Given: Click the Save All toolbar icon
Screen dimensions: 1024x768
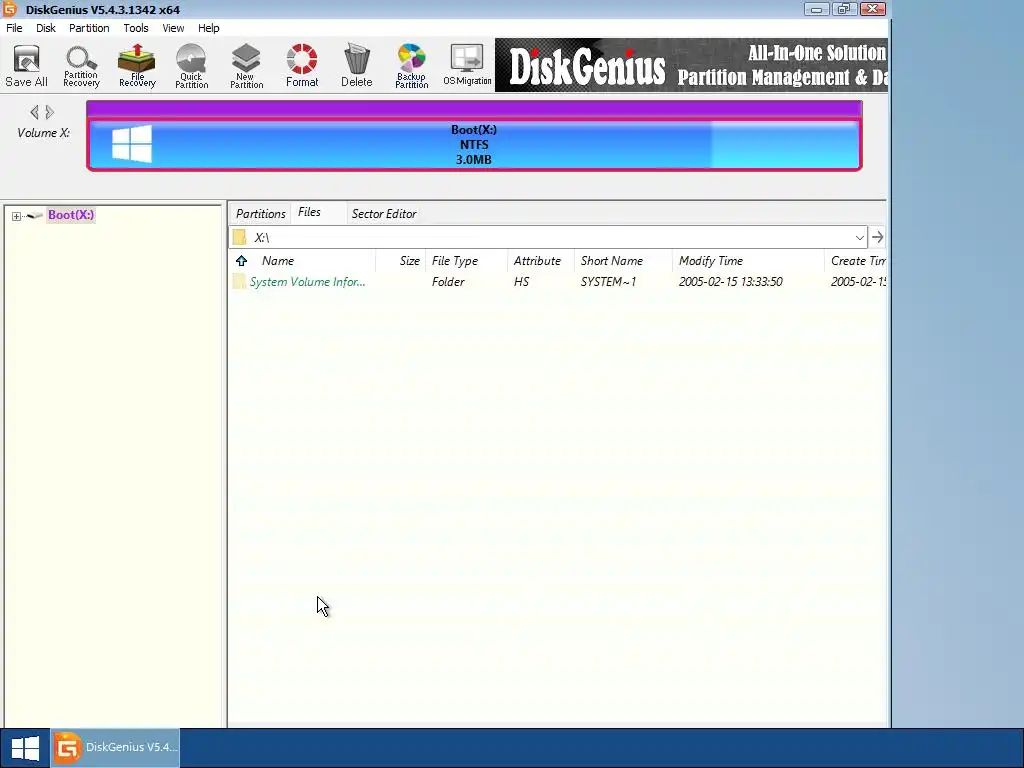Looking at the screenshot, I should 27,66.
